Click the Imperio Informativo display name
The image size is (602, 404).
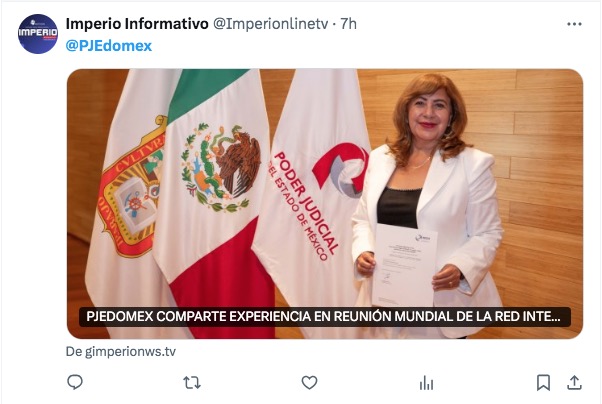137,24
